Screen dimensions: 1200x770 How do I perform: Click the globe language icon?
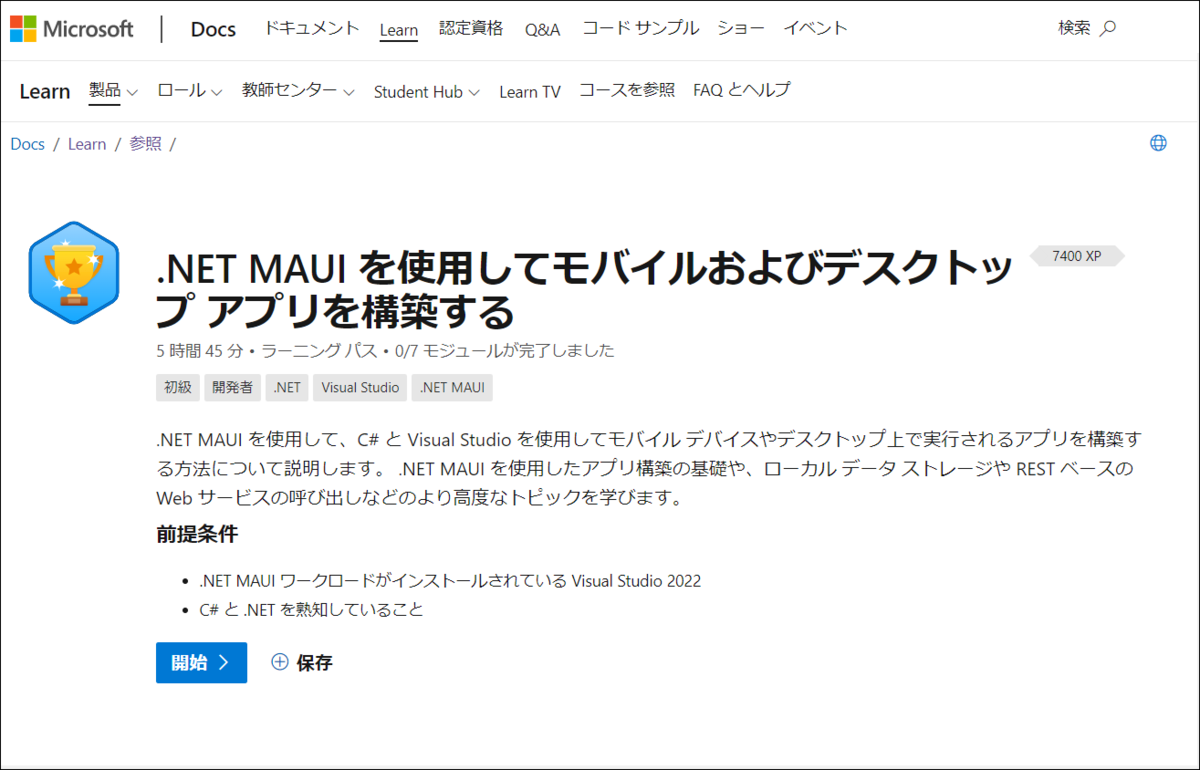click(x=1158, y=143)
